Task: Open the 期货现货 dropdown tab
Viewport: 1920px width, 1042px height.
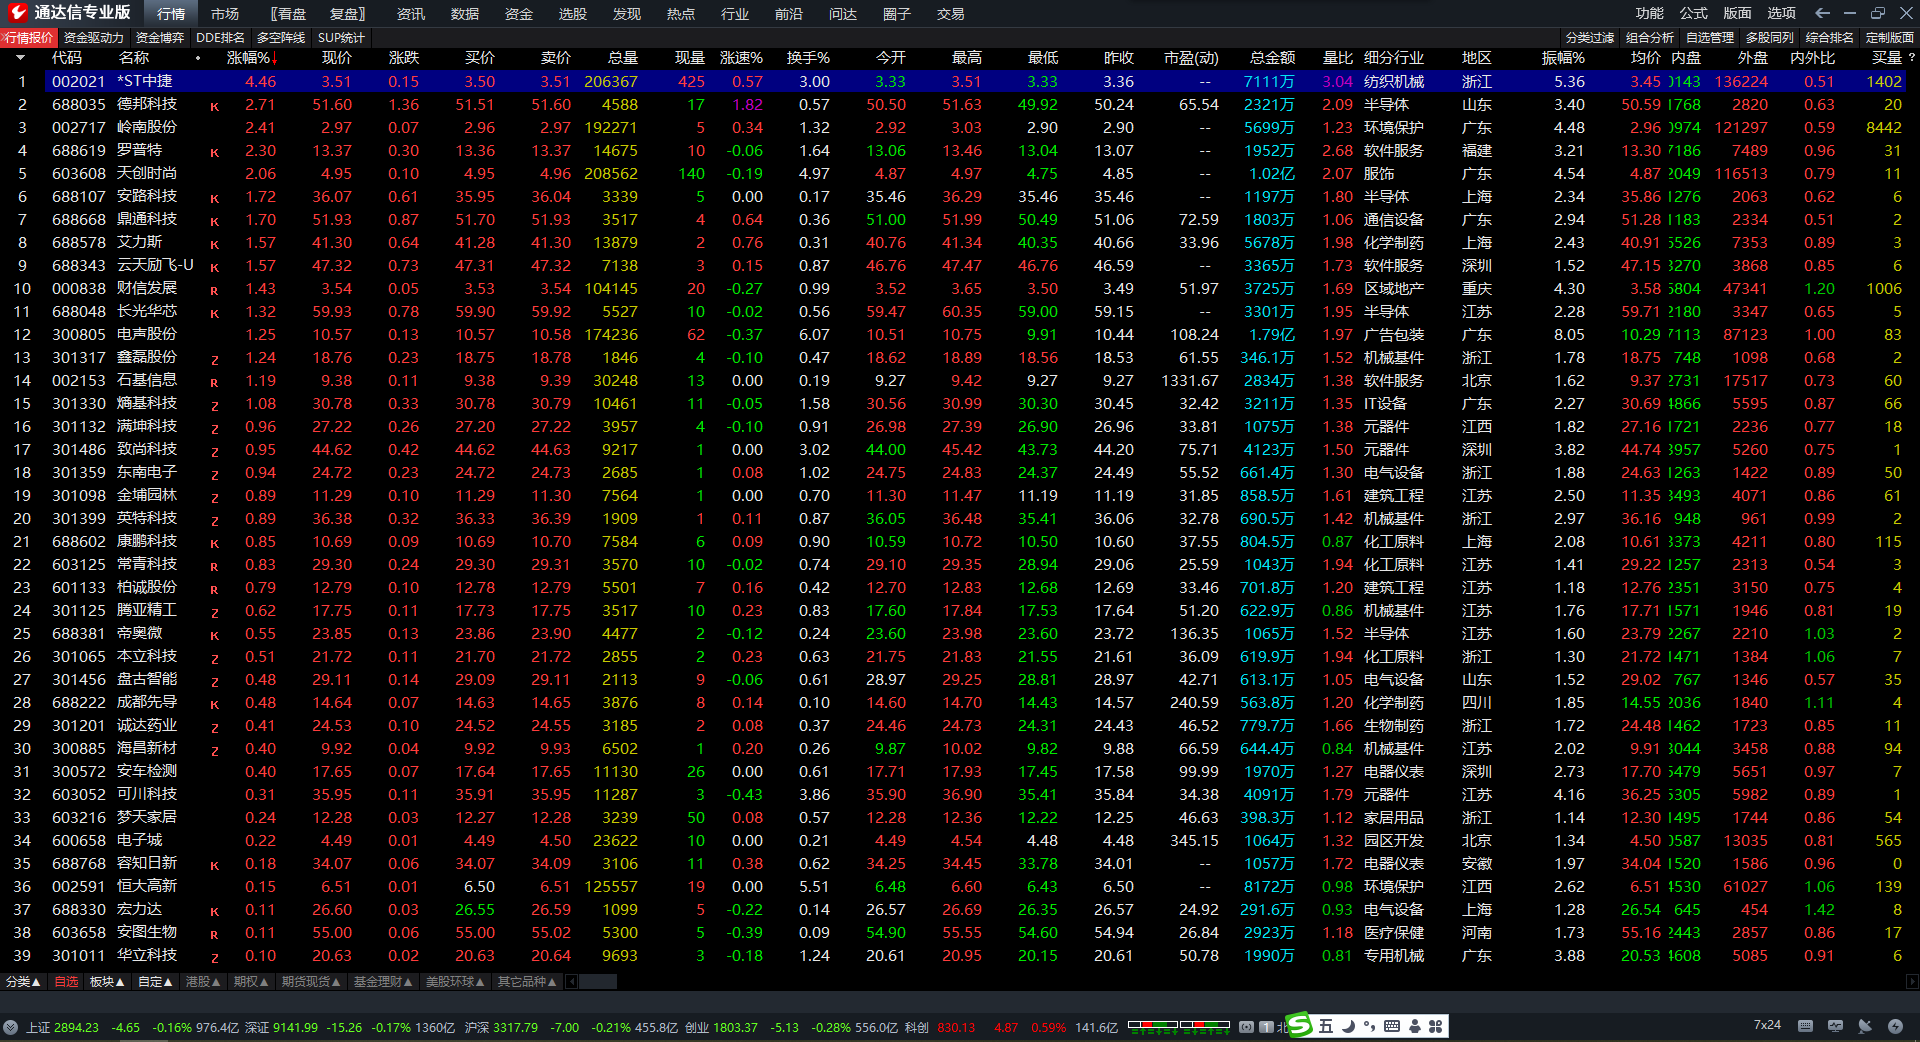Action: point(311,982)
